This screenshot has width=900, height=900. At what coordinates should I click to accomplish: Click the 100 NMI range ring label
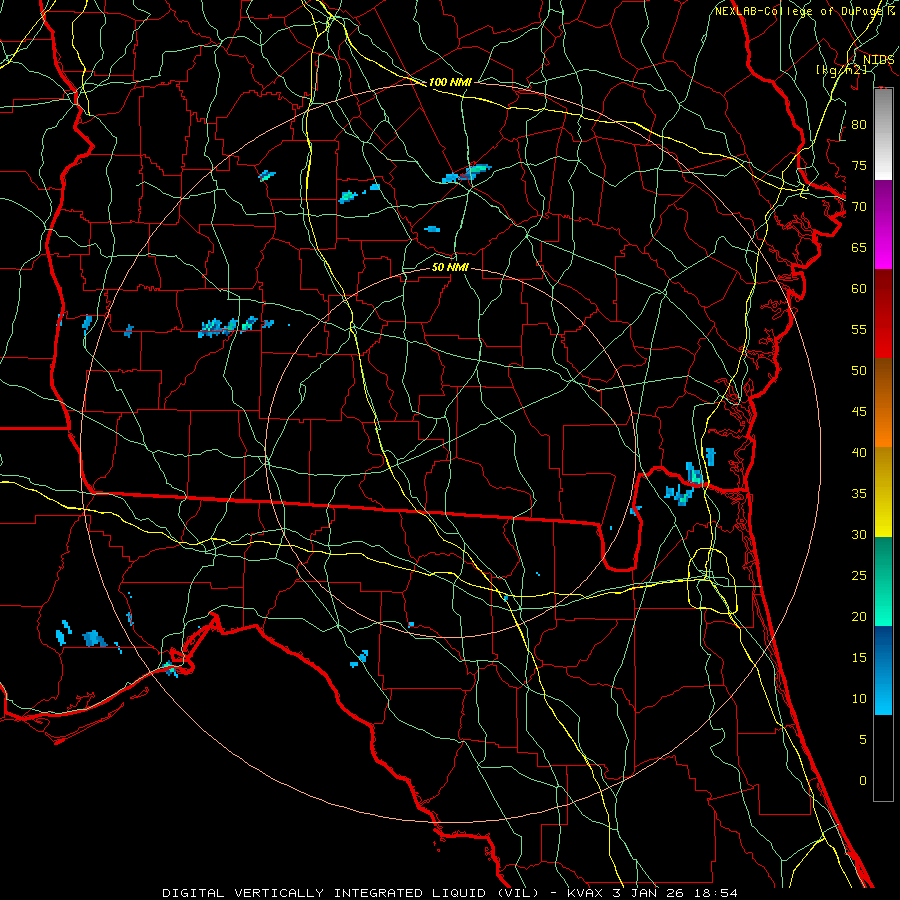coord(450,82)
